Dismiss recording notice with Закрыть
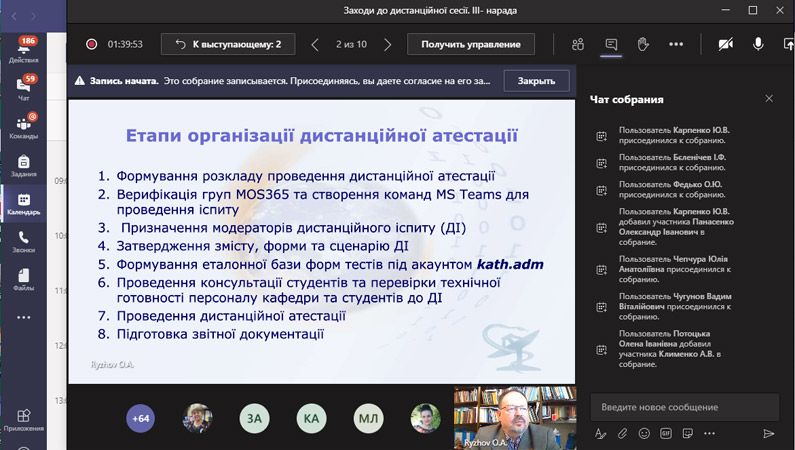Image resolution: width=795 pixels, height=450 pixels. click(536, 81)
